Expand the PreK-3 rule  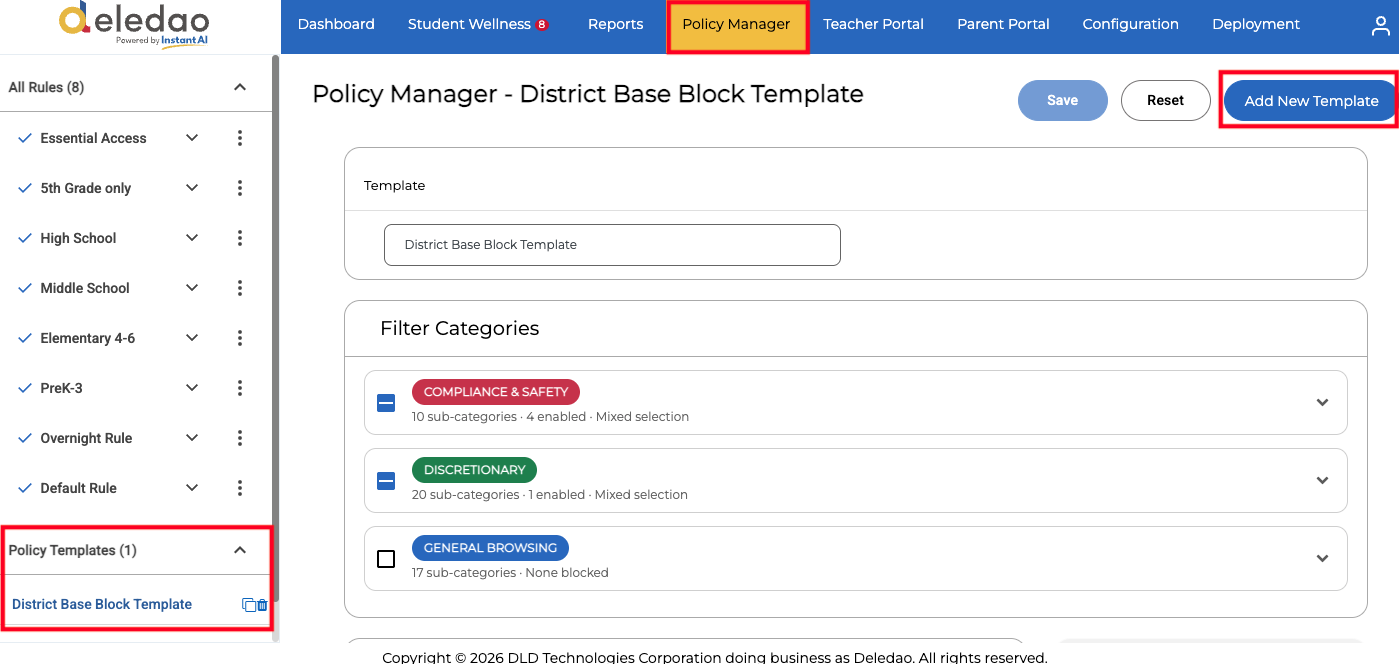coord(192,388)
